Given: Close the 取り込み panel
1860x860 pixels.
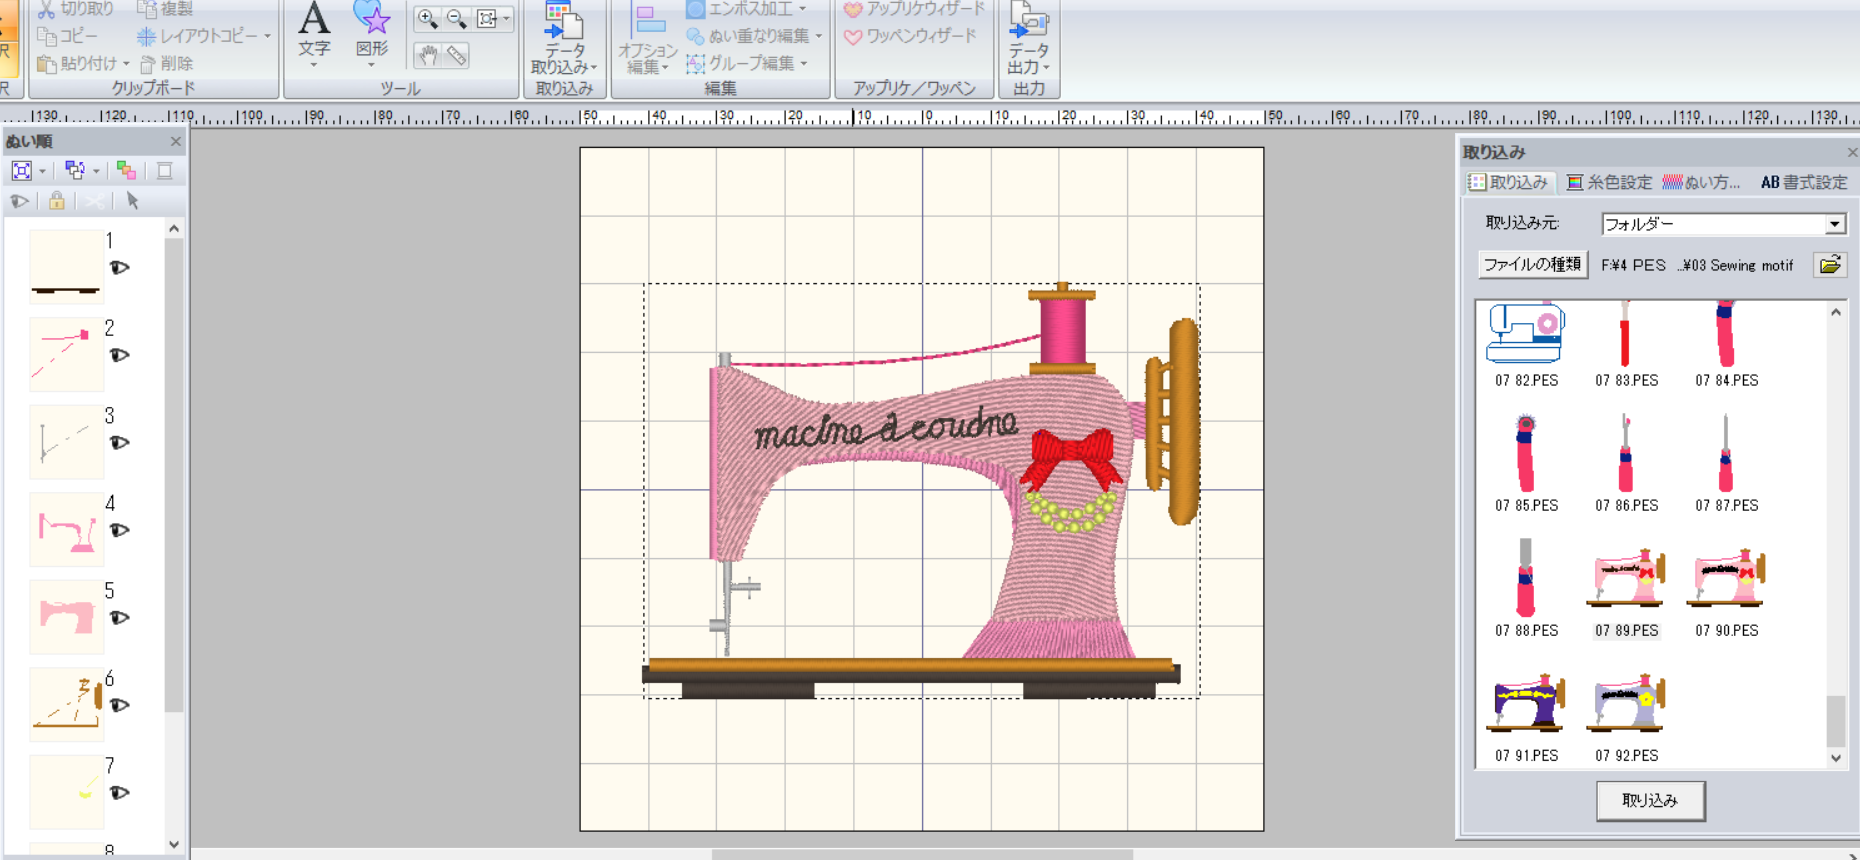Looking at the screenshot, I should pyautogui.click(x=1852, y=152).
